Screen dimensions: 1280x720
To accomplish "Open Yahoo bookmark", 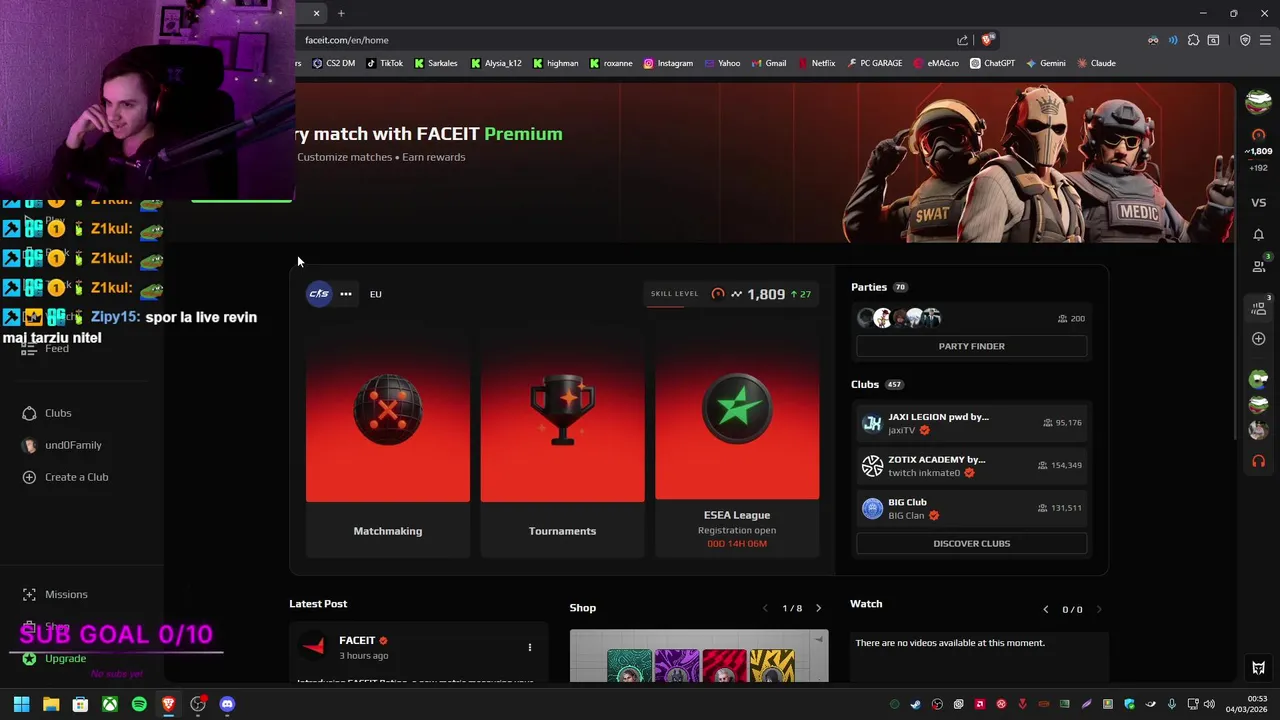I will click(722, 63).
